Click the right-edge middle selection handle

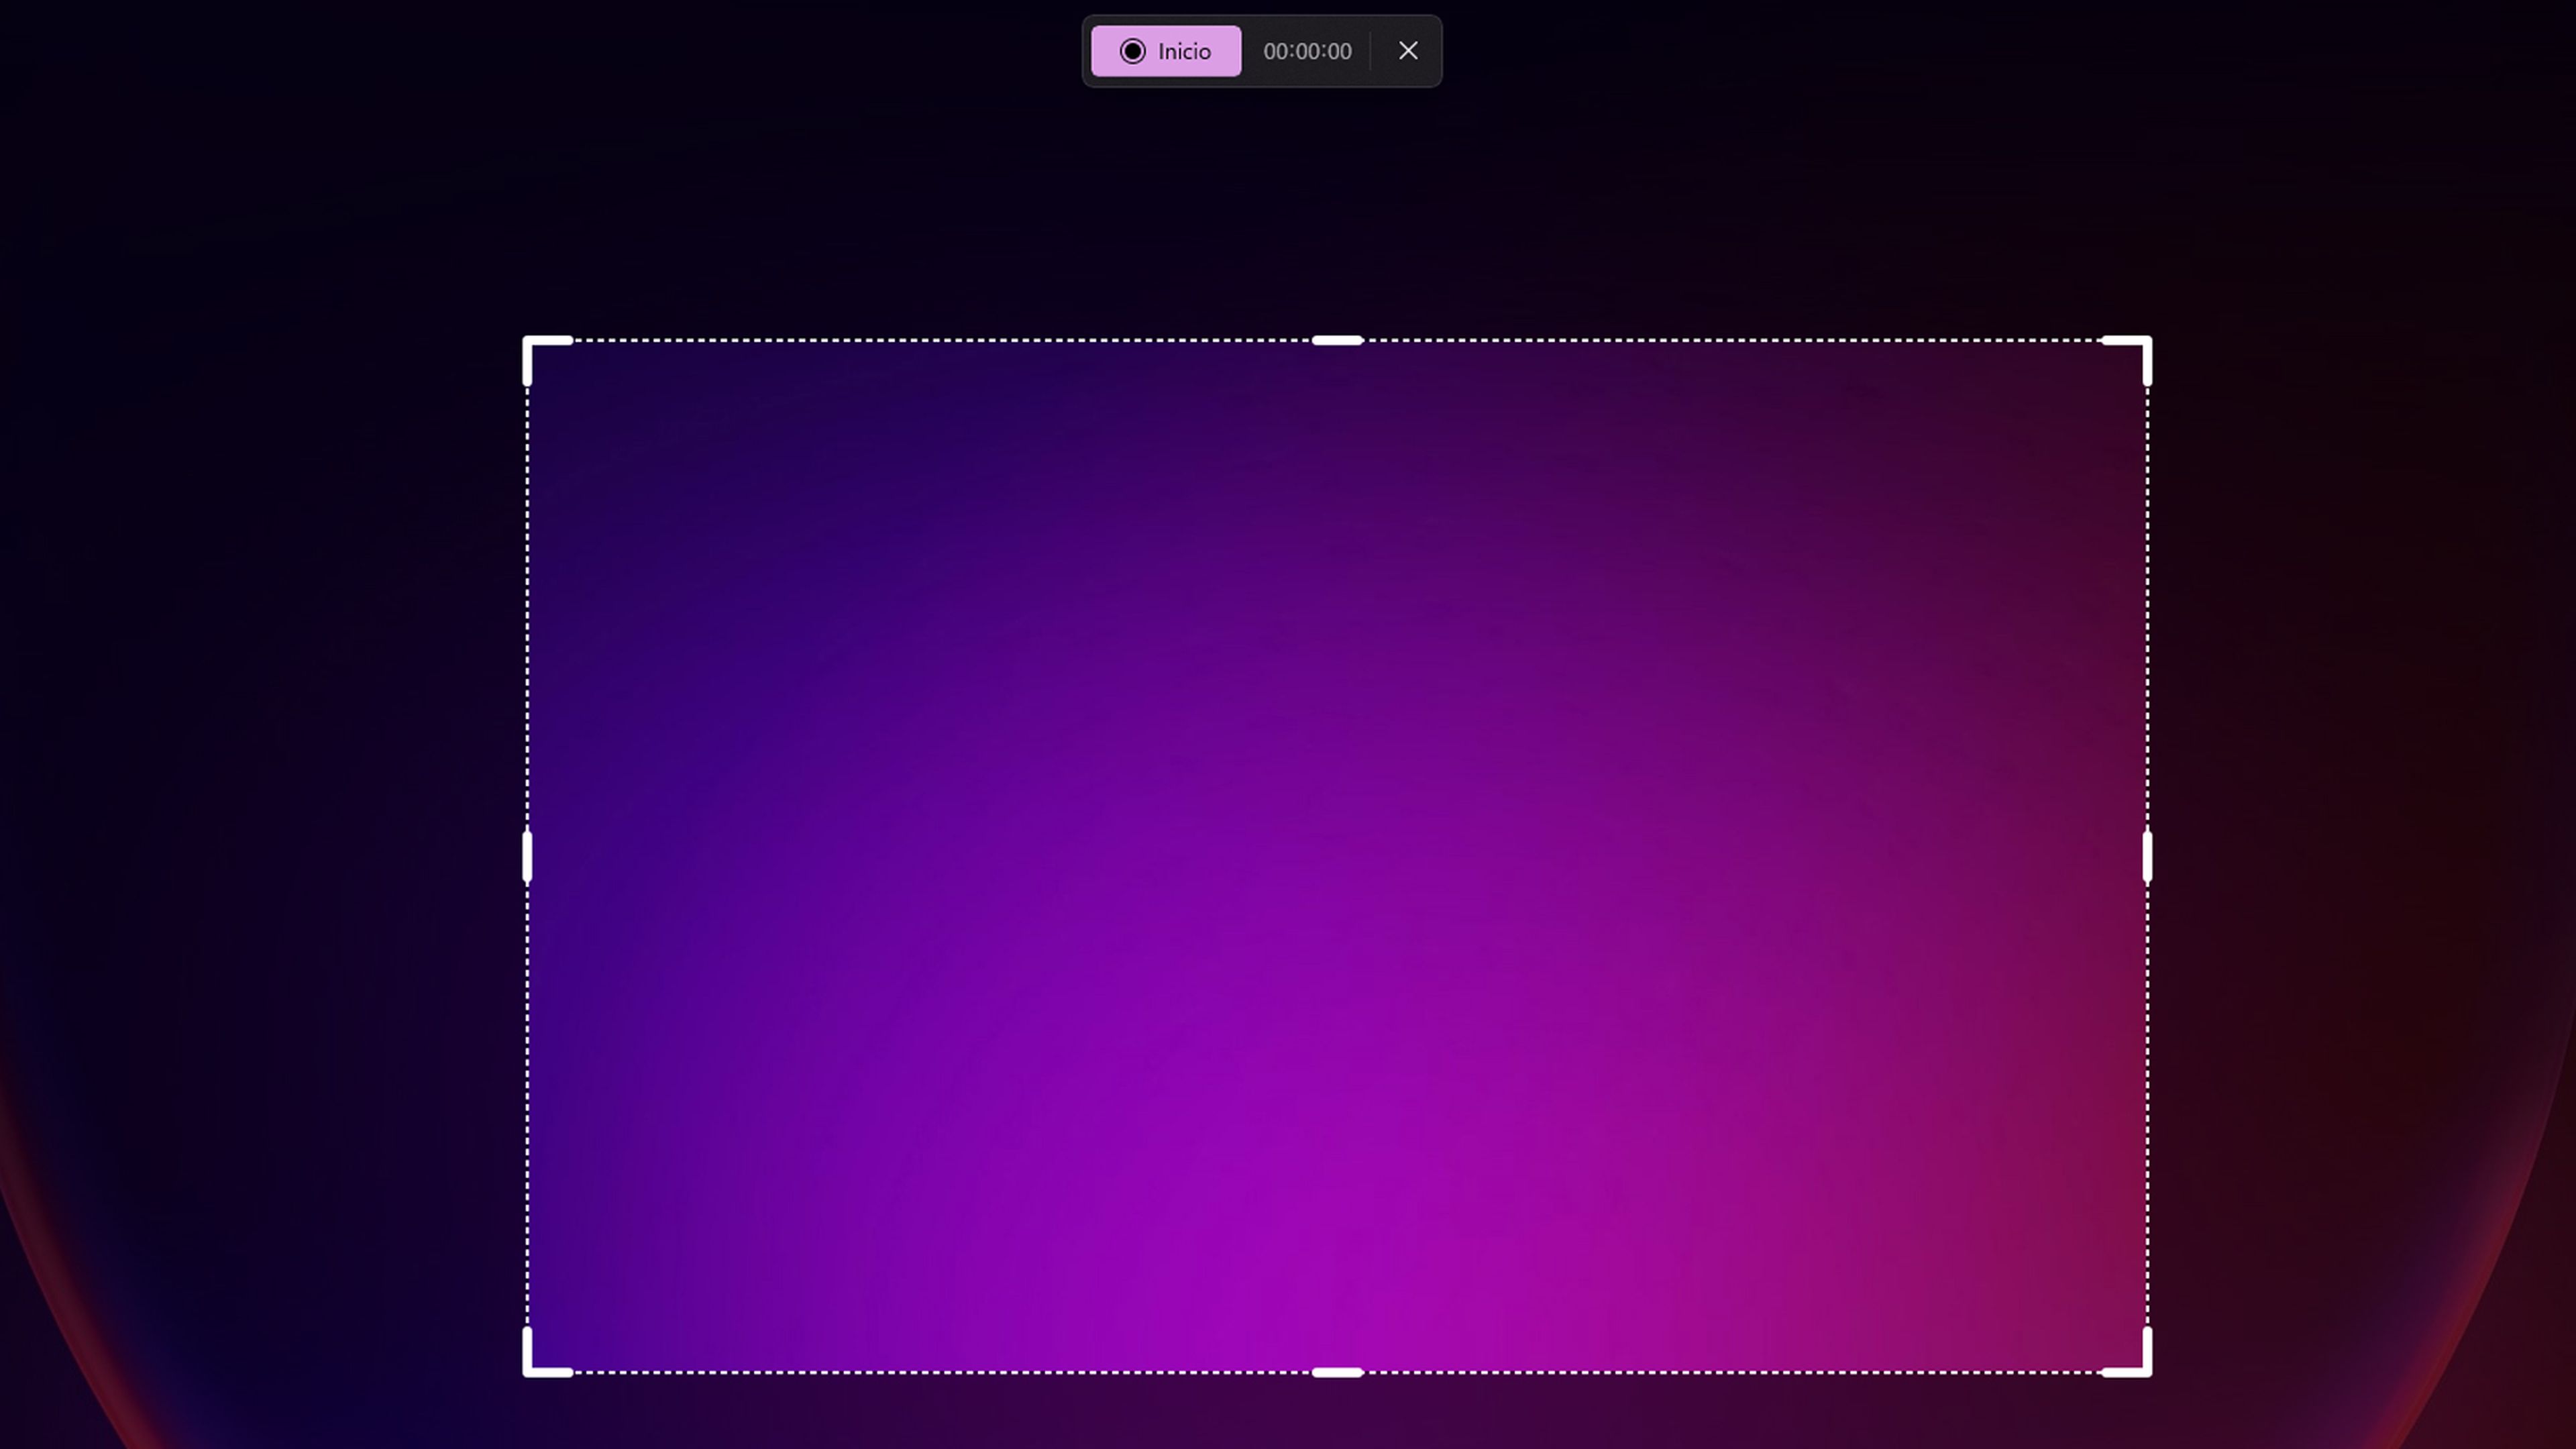(x=2147, y=857)
